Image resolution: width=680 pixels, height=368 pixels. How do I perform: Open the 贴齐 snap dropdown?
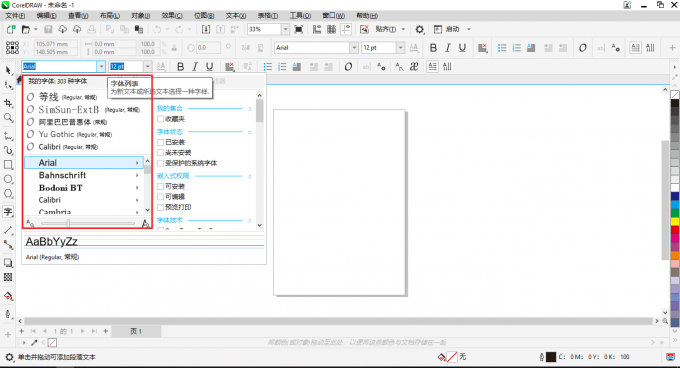pos(403,29)
